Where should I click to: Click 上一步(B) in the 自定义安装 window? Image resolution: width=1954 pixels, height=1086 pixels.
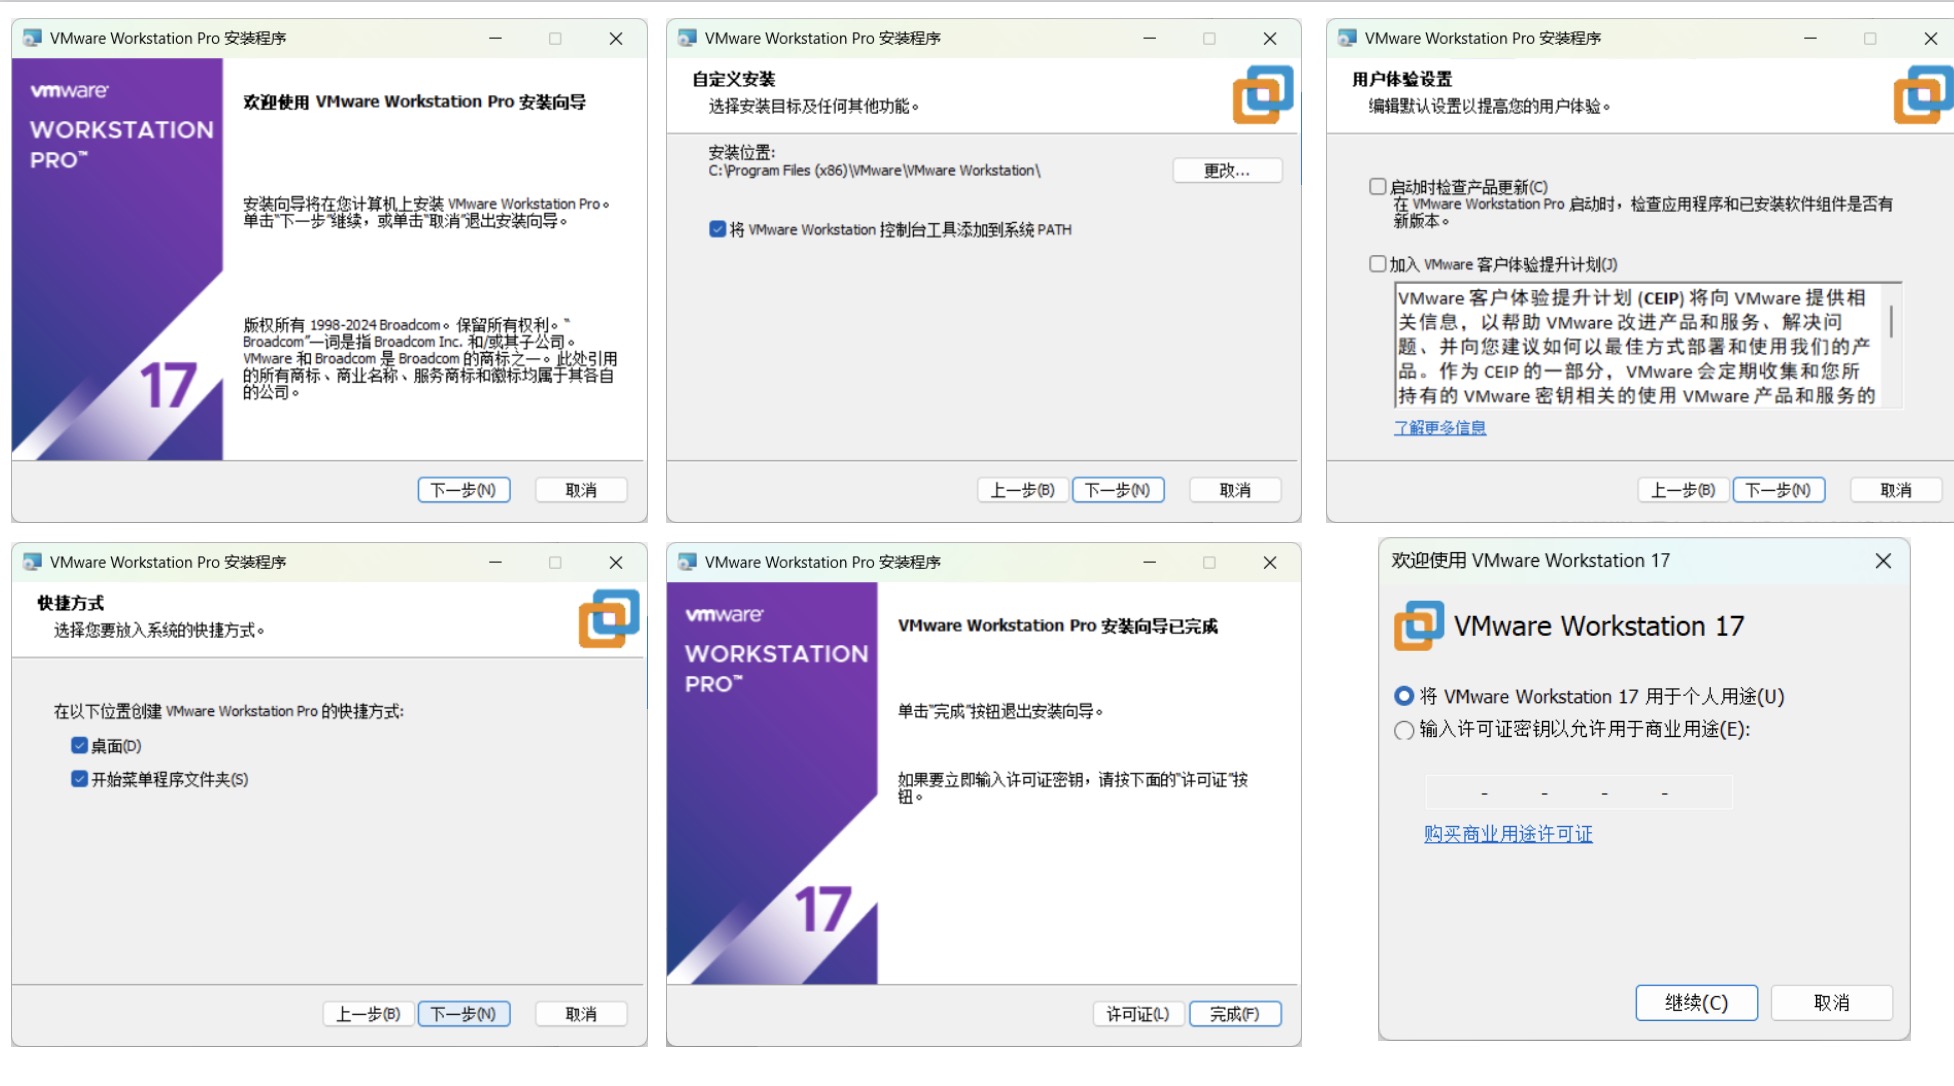[x=1023, y=490]
